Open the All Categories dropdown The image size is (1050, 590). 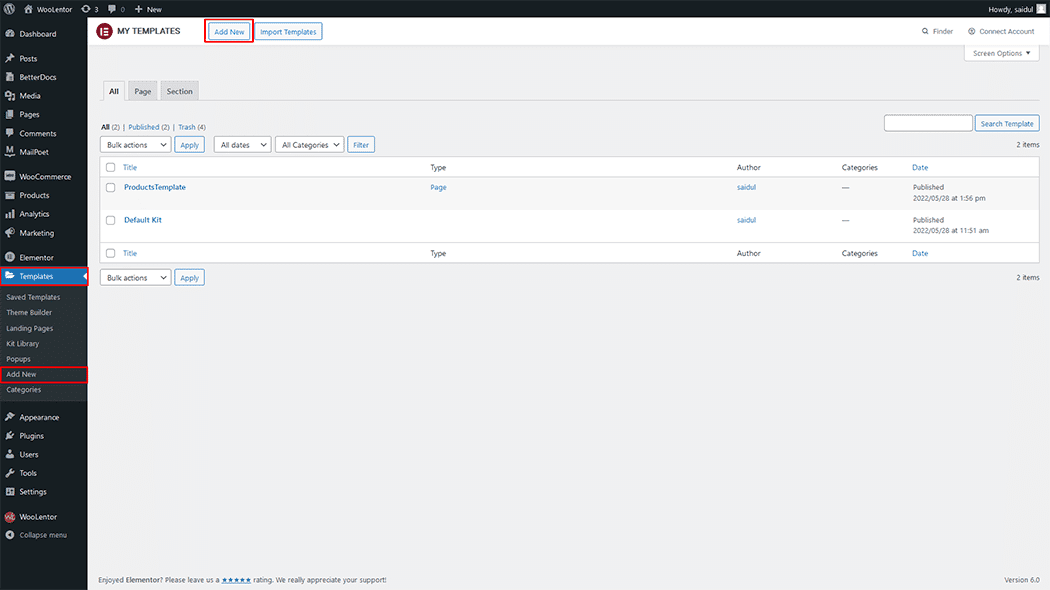pos(309,145)
